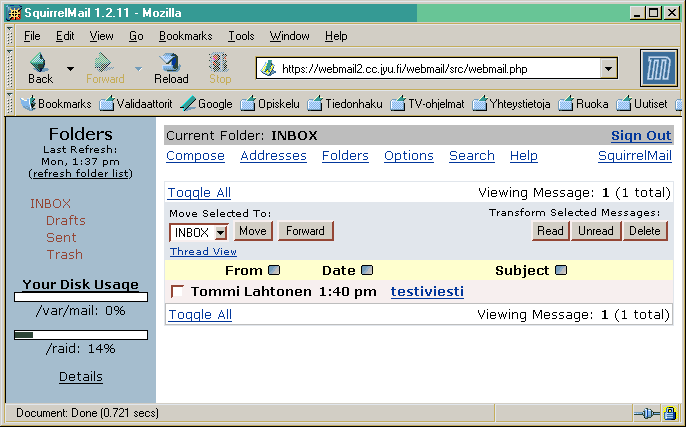Click the disk usage Details link
Screen dimensions: 686x427
tap(81, 377)
